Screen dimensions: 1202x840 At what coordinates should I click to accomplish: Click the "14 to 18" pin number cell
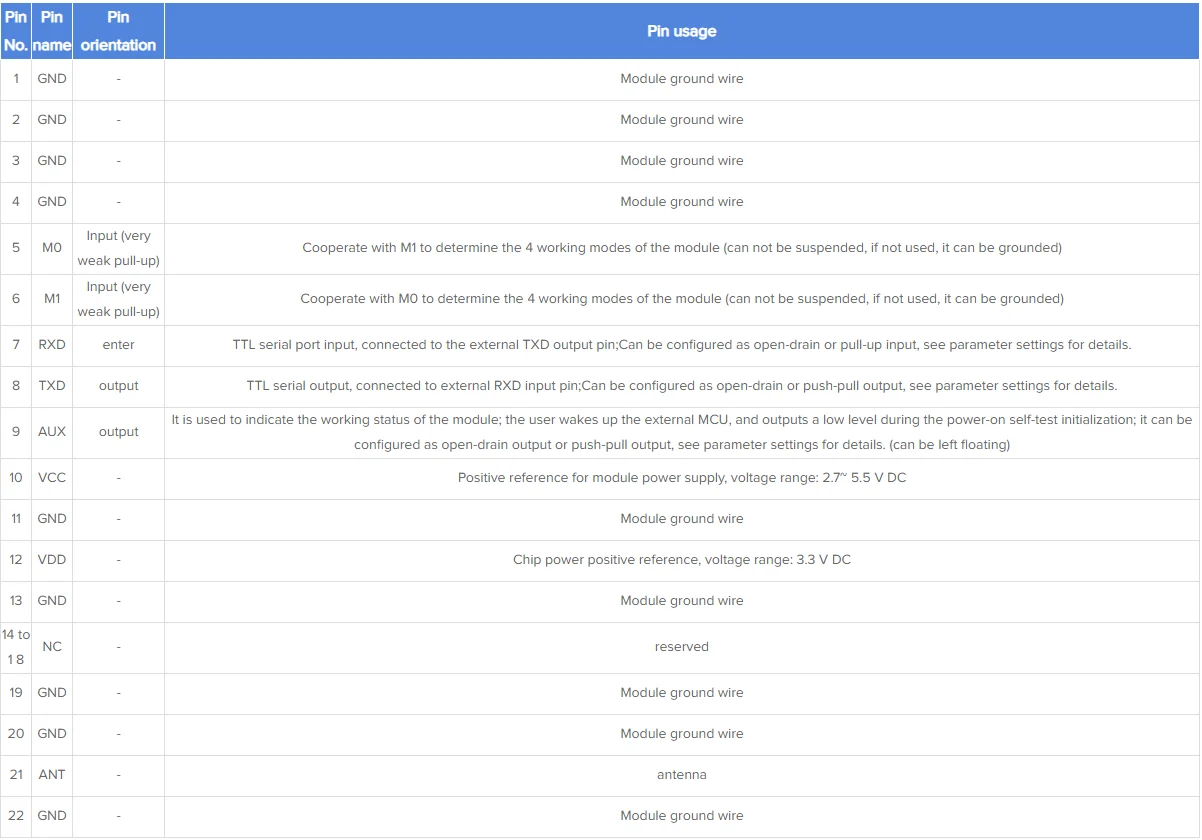(16, 647)
